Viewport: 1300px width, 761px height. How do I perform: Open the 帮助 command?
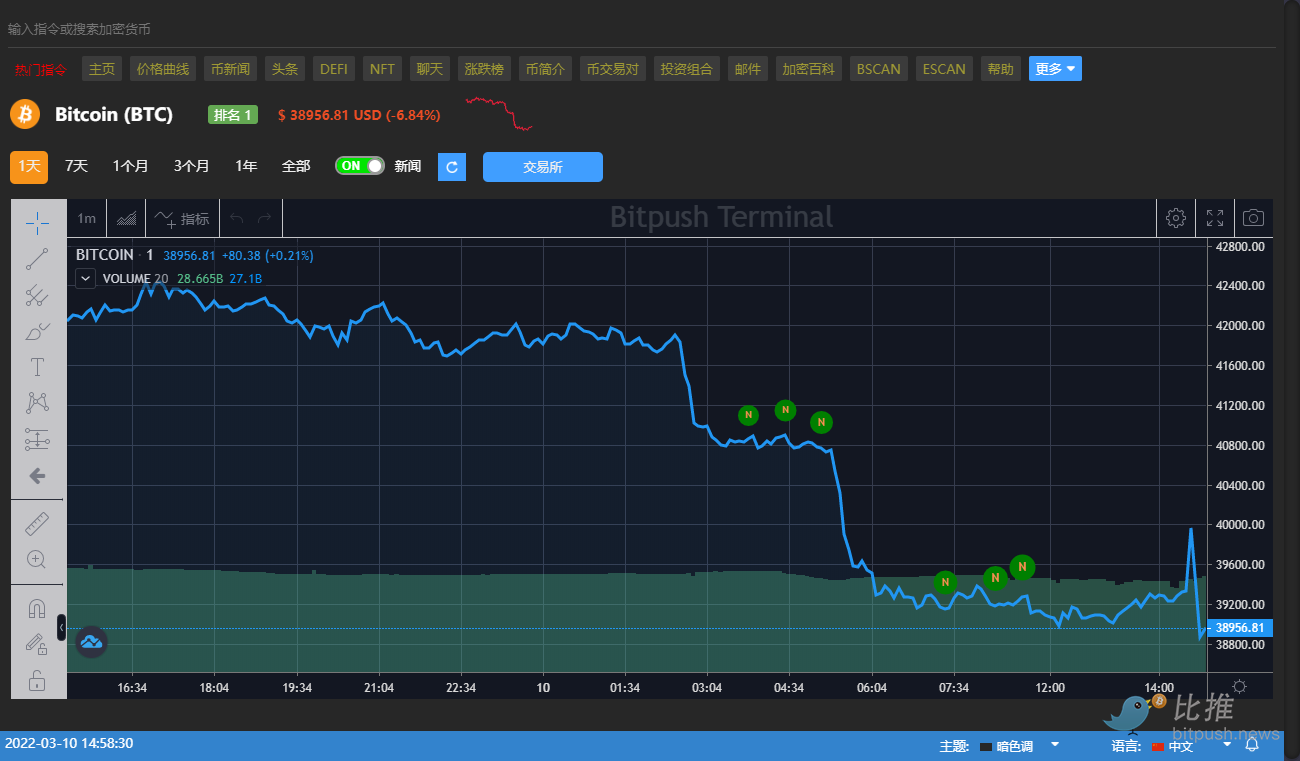pyautogui.click(x=1001, y=69)
